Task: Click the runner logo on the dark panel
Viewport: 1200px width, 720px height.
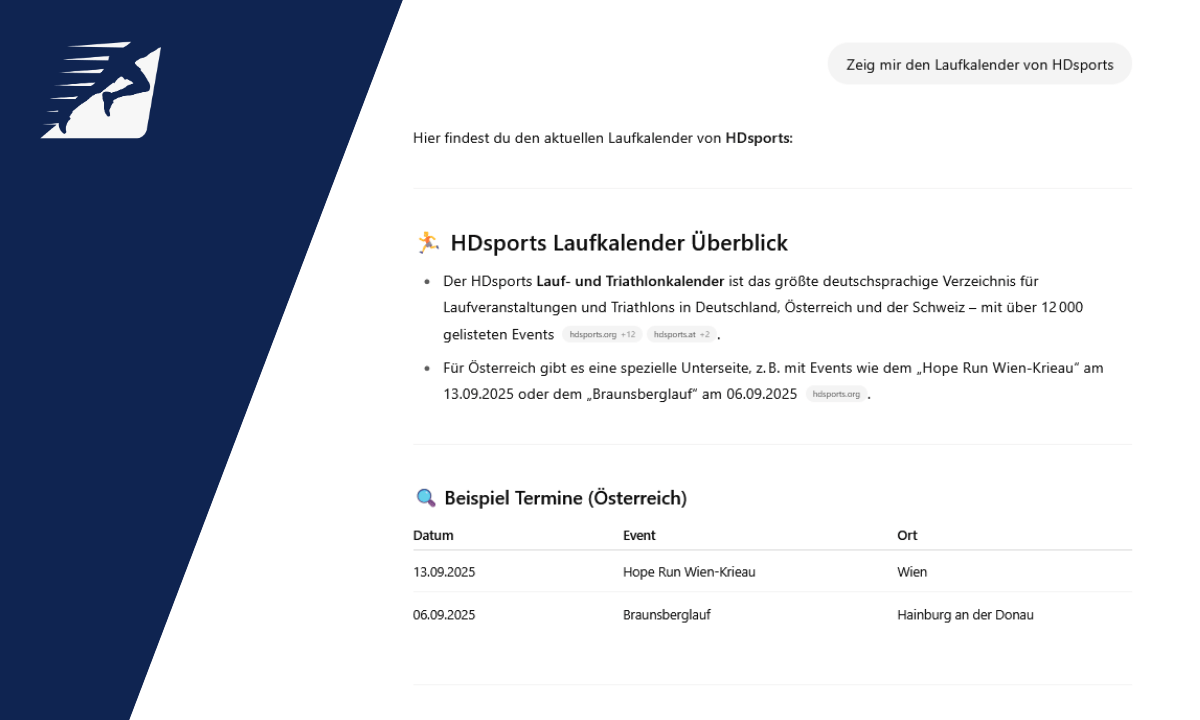Action: pyautogui.click(x=100, y=90)
